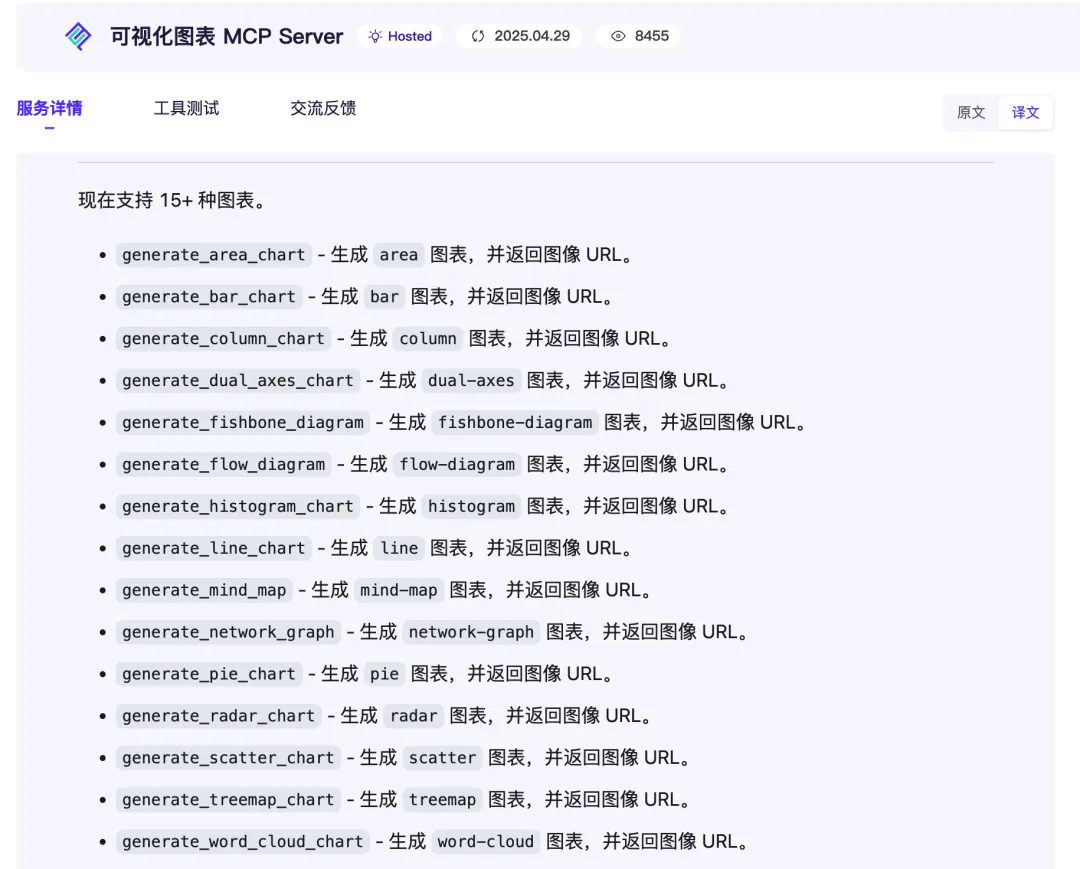Click the dual-axes inline code tag
This screenshot has height=869, width=1080.
click(x=471, y=381)
